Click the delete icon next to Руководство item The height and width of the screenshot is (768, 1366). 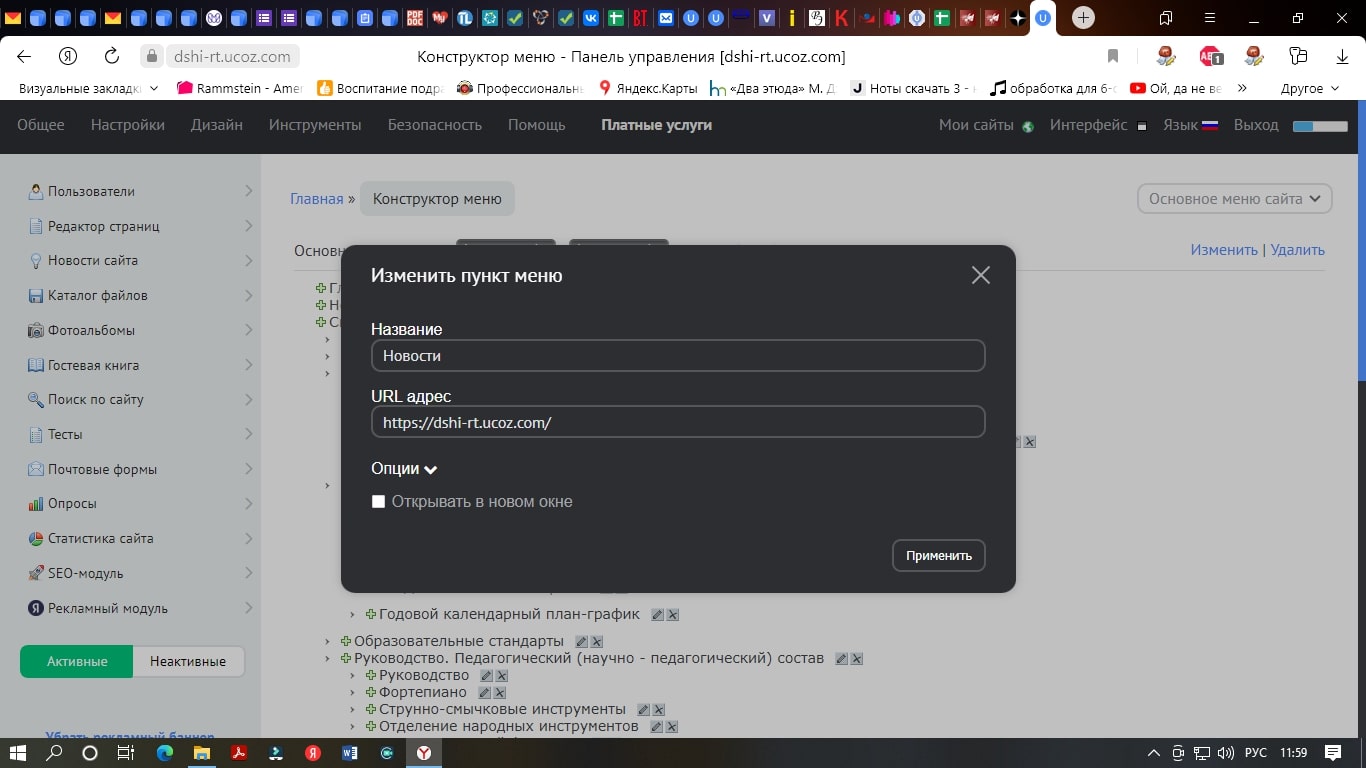502,676
